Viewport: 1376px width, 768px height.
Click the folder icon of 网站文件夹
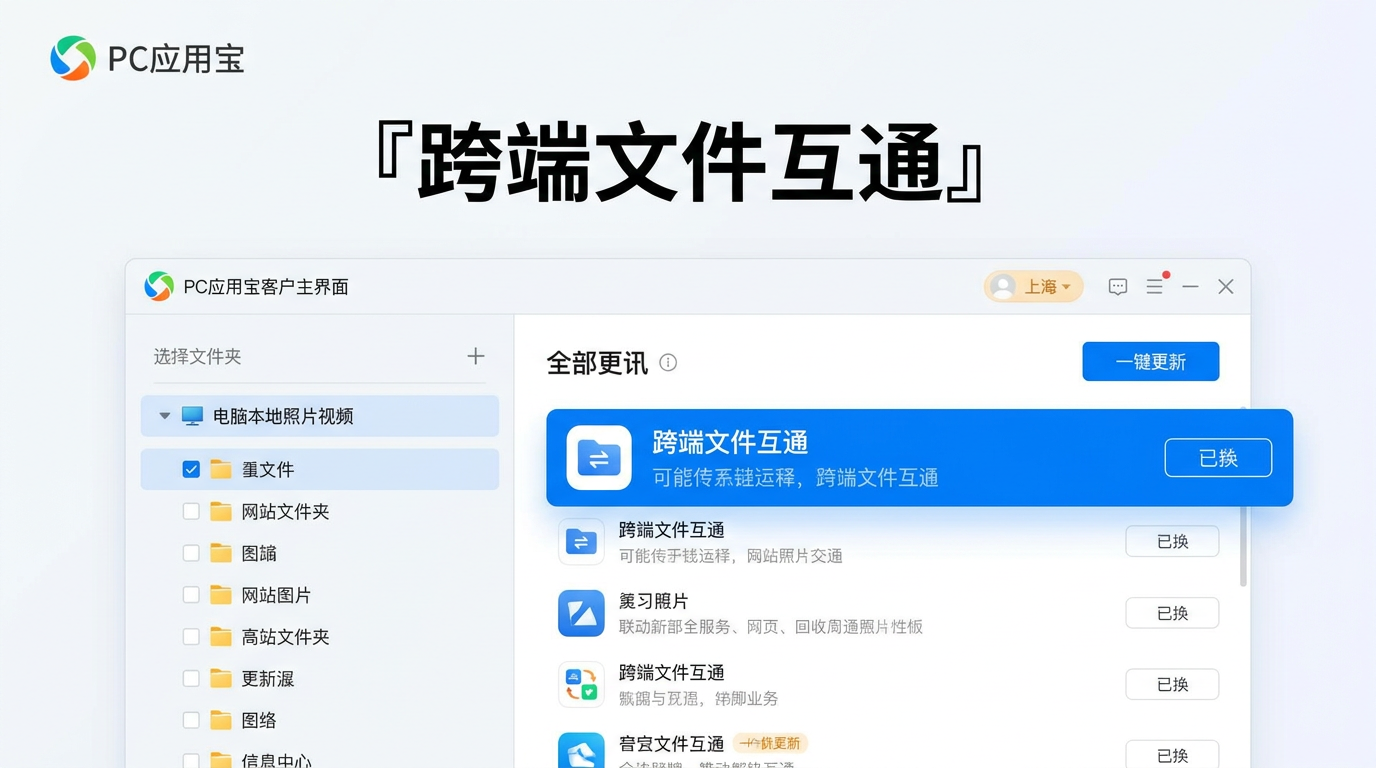pyautogui.click(x=221, y=511)
